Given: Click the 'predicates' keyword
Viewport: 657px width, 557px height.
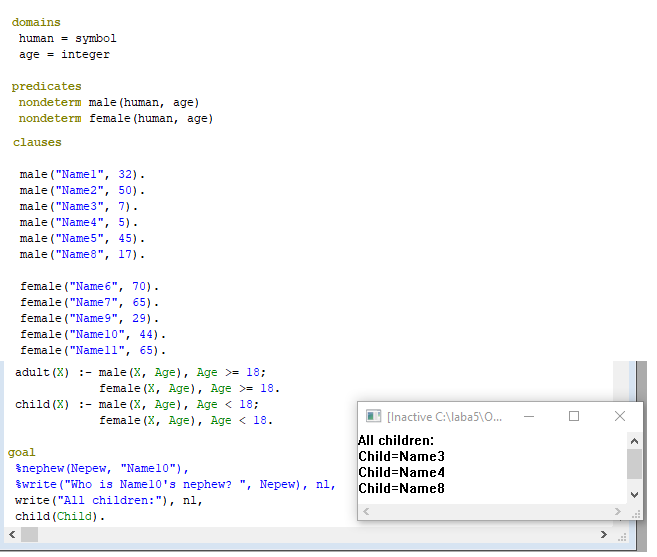Looking at the screenshot, I should point(47,86).
